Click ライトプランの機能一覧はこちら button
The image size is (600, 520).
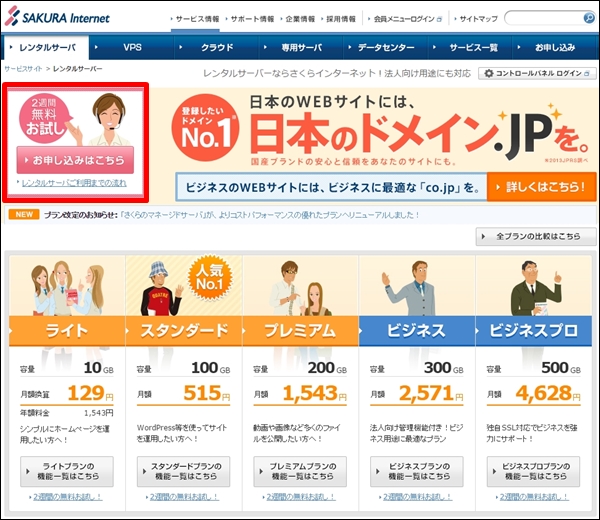click(67, 471)
